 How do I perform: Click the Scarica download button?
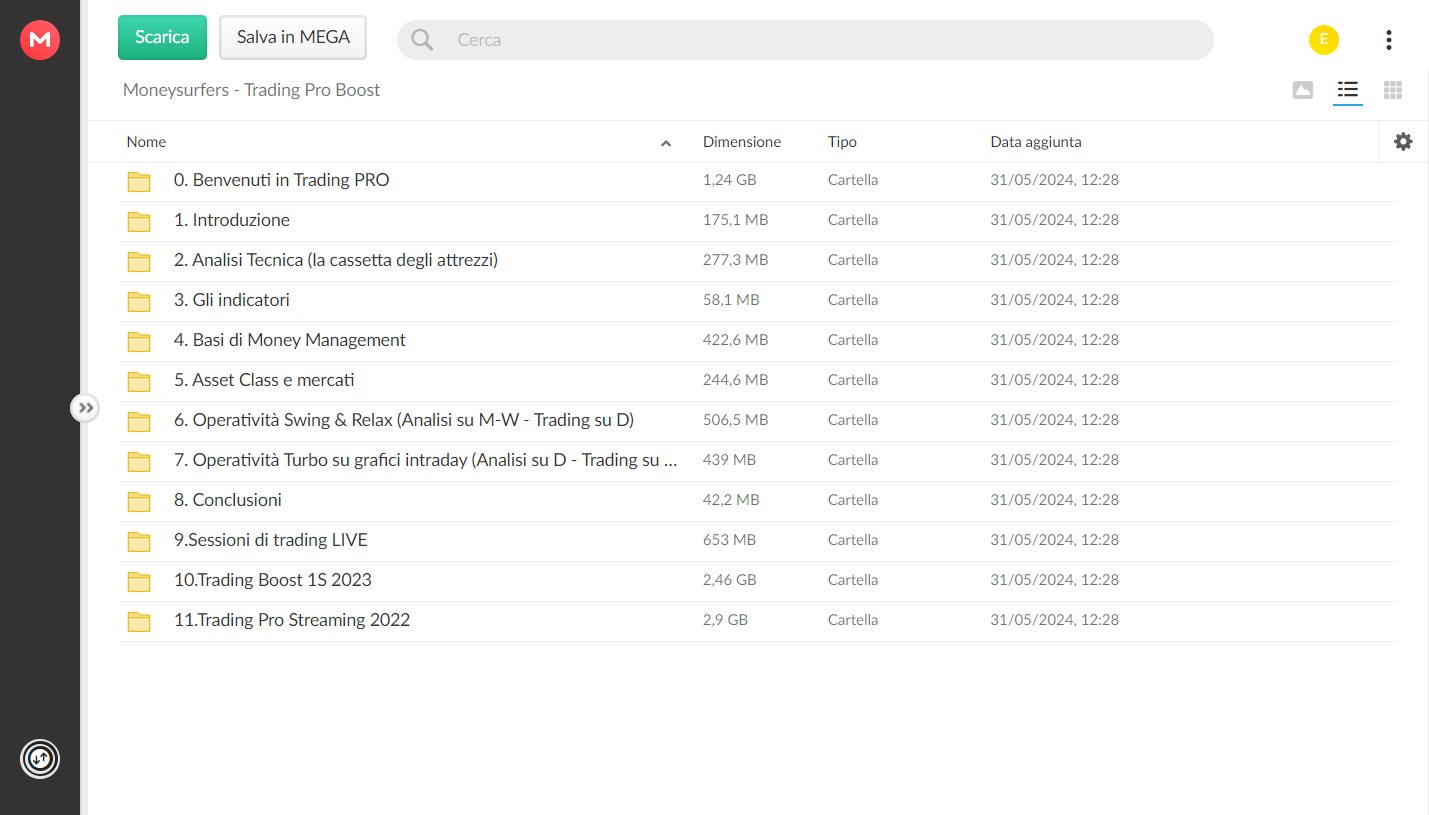pyautogui.click(x=162, y=37)
